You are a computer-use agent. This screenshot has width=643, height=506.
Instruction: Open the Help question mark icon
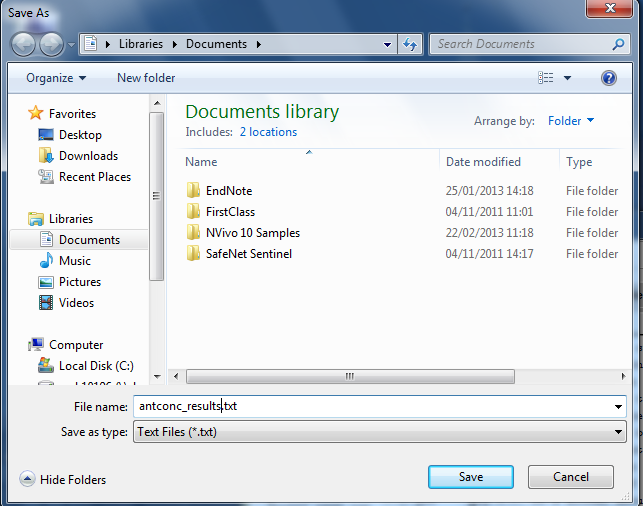608,78
